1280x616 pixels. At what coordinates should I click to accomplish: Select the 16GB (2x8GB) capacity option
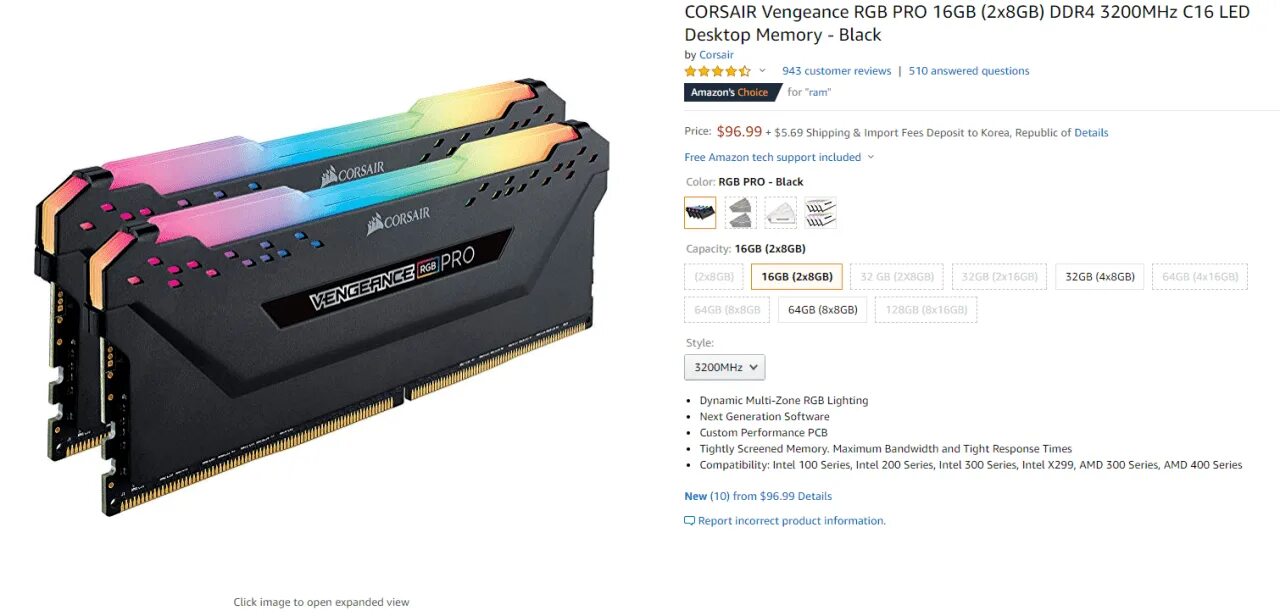coord(797,277)
